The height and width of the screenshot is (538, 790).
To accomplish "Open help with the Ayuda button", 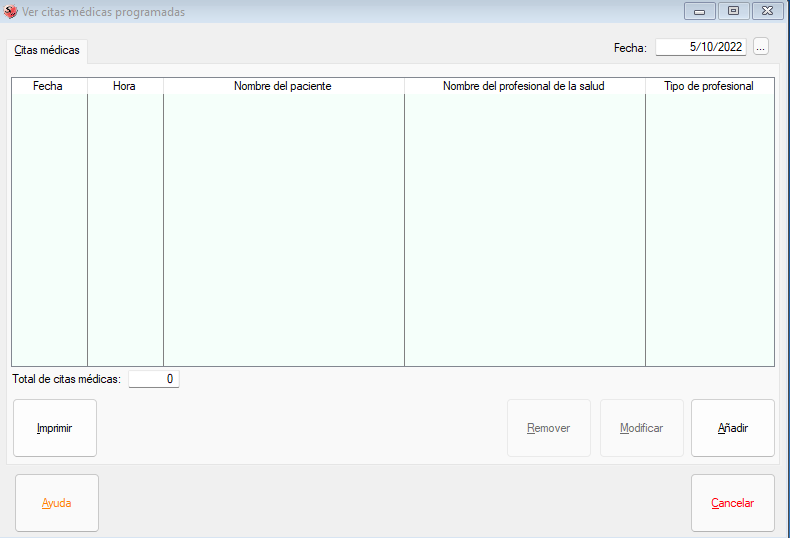I will [x=56, y=503].
